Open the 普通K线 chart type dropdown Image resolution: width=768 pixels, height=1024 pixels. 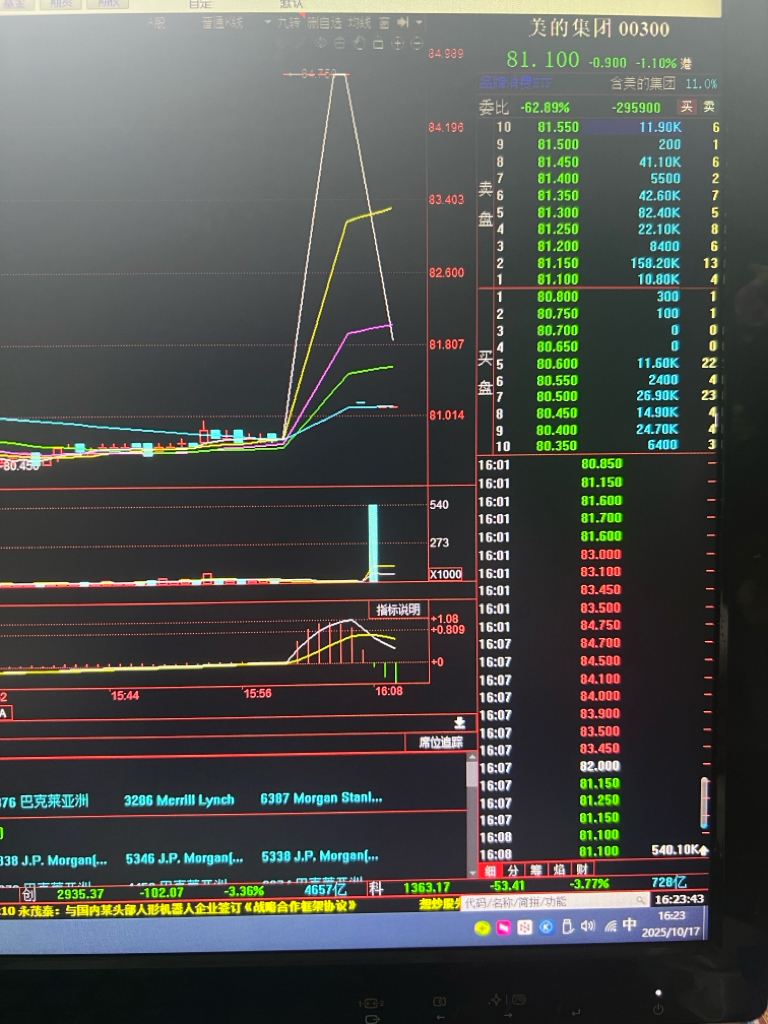click(267, 23)
